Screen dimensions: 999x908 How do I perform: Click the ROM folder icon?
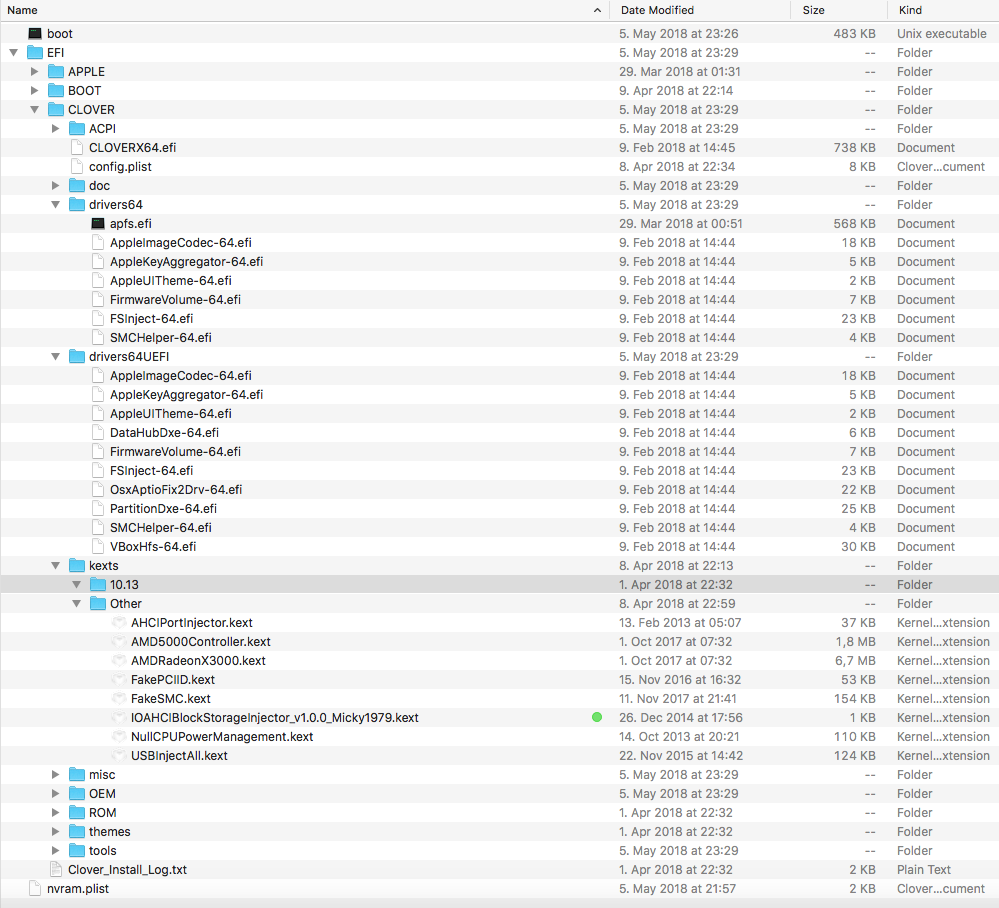(77, 812)
